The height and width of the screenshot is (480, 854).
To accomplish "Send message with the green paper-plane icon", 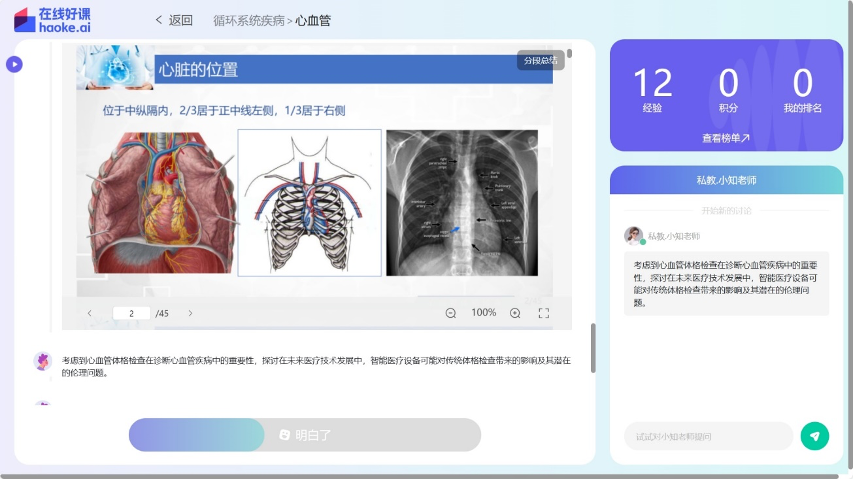I will [815, 436].
